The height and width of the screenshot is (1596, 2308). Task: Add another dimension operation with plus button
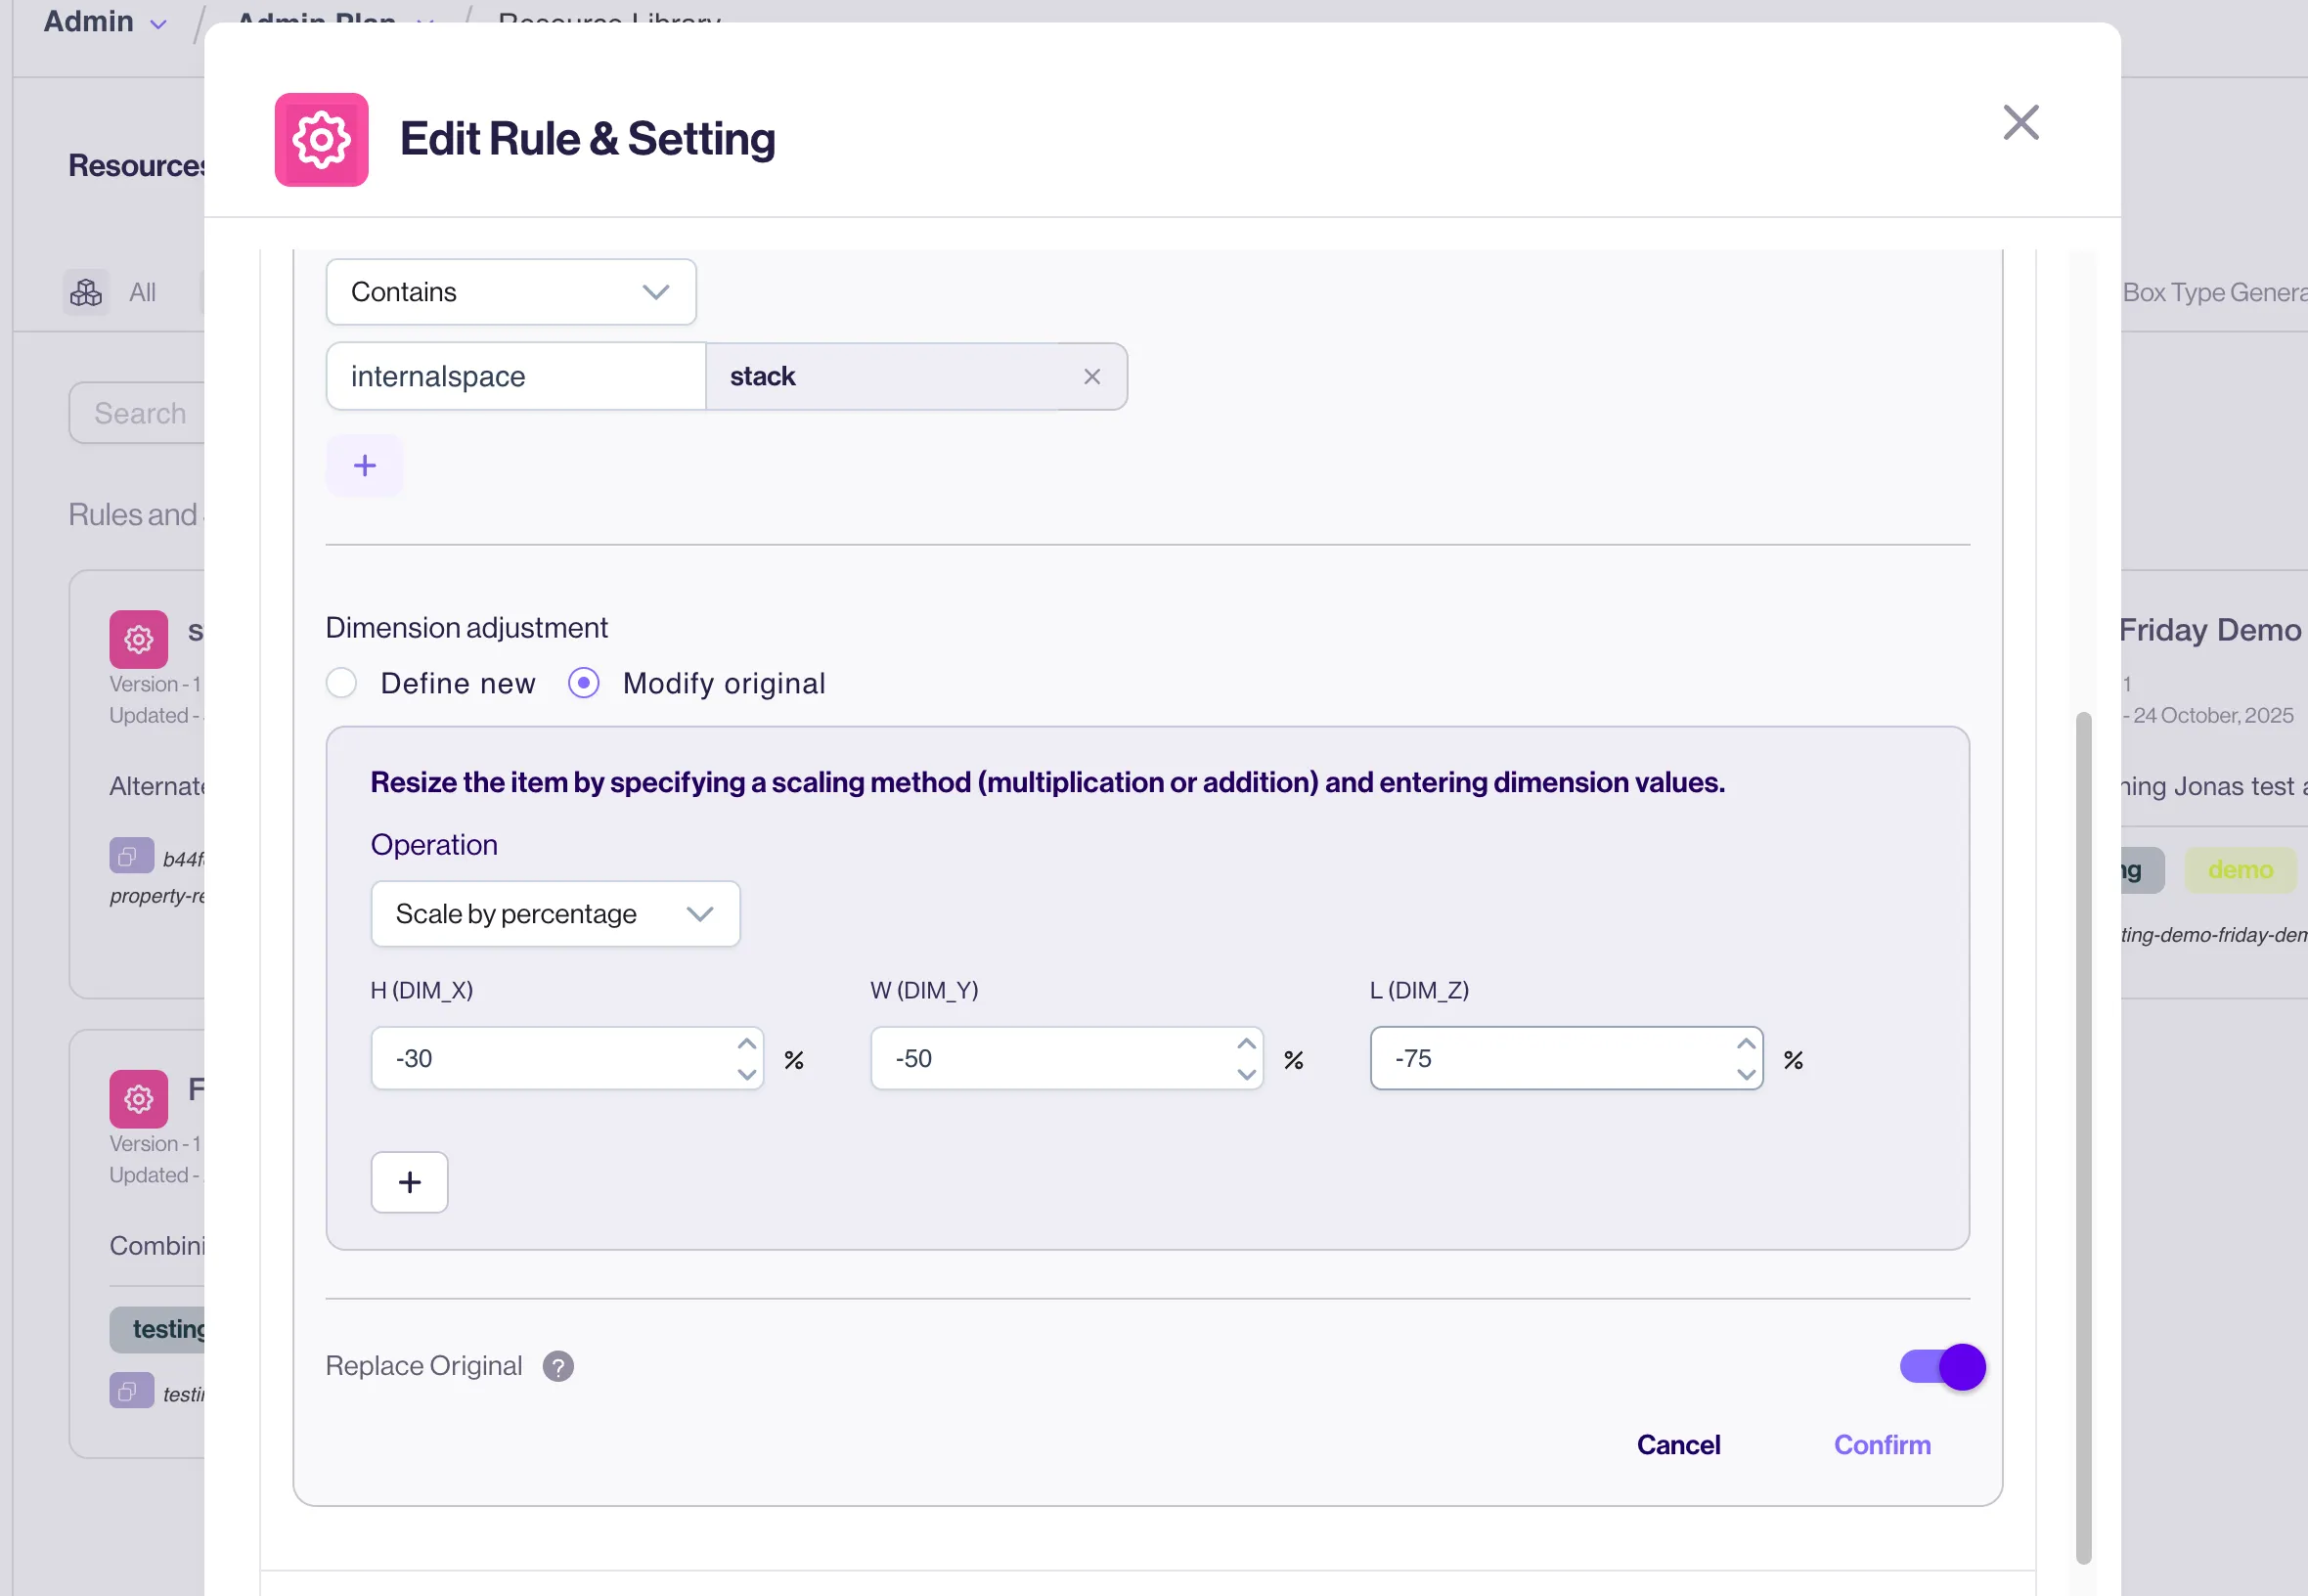(x=410, y=1183)
